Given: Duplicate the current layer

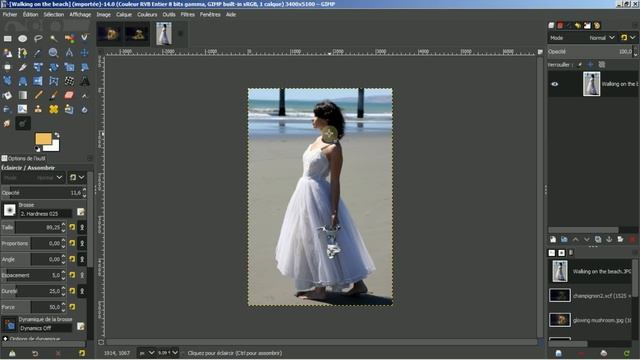Looking at the screenshot, I should 598,240.
